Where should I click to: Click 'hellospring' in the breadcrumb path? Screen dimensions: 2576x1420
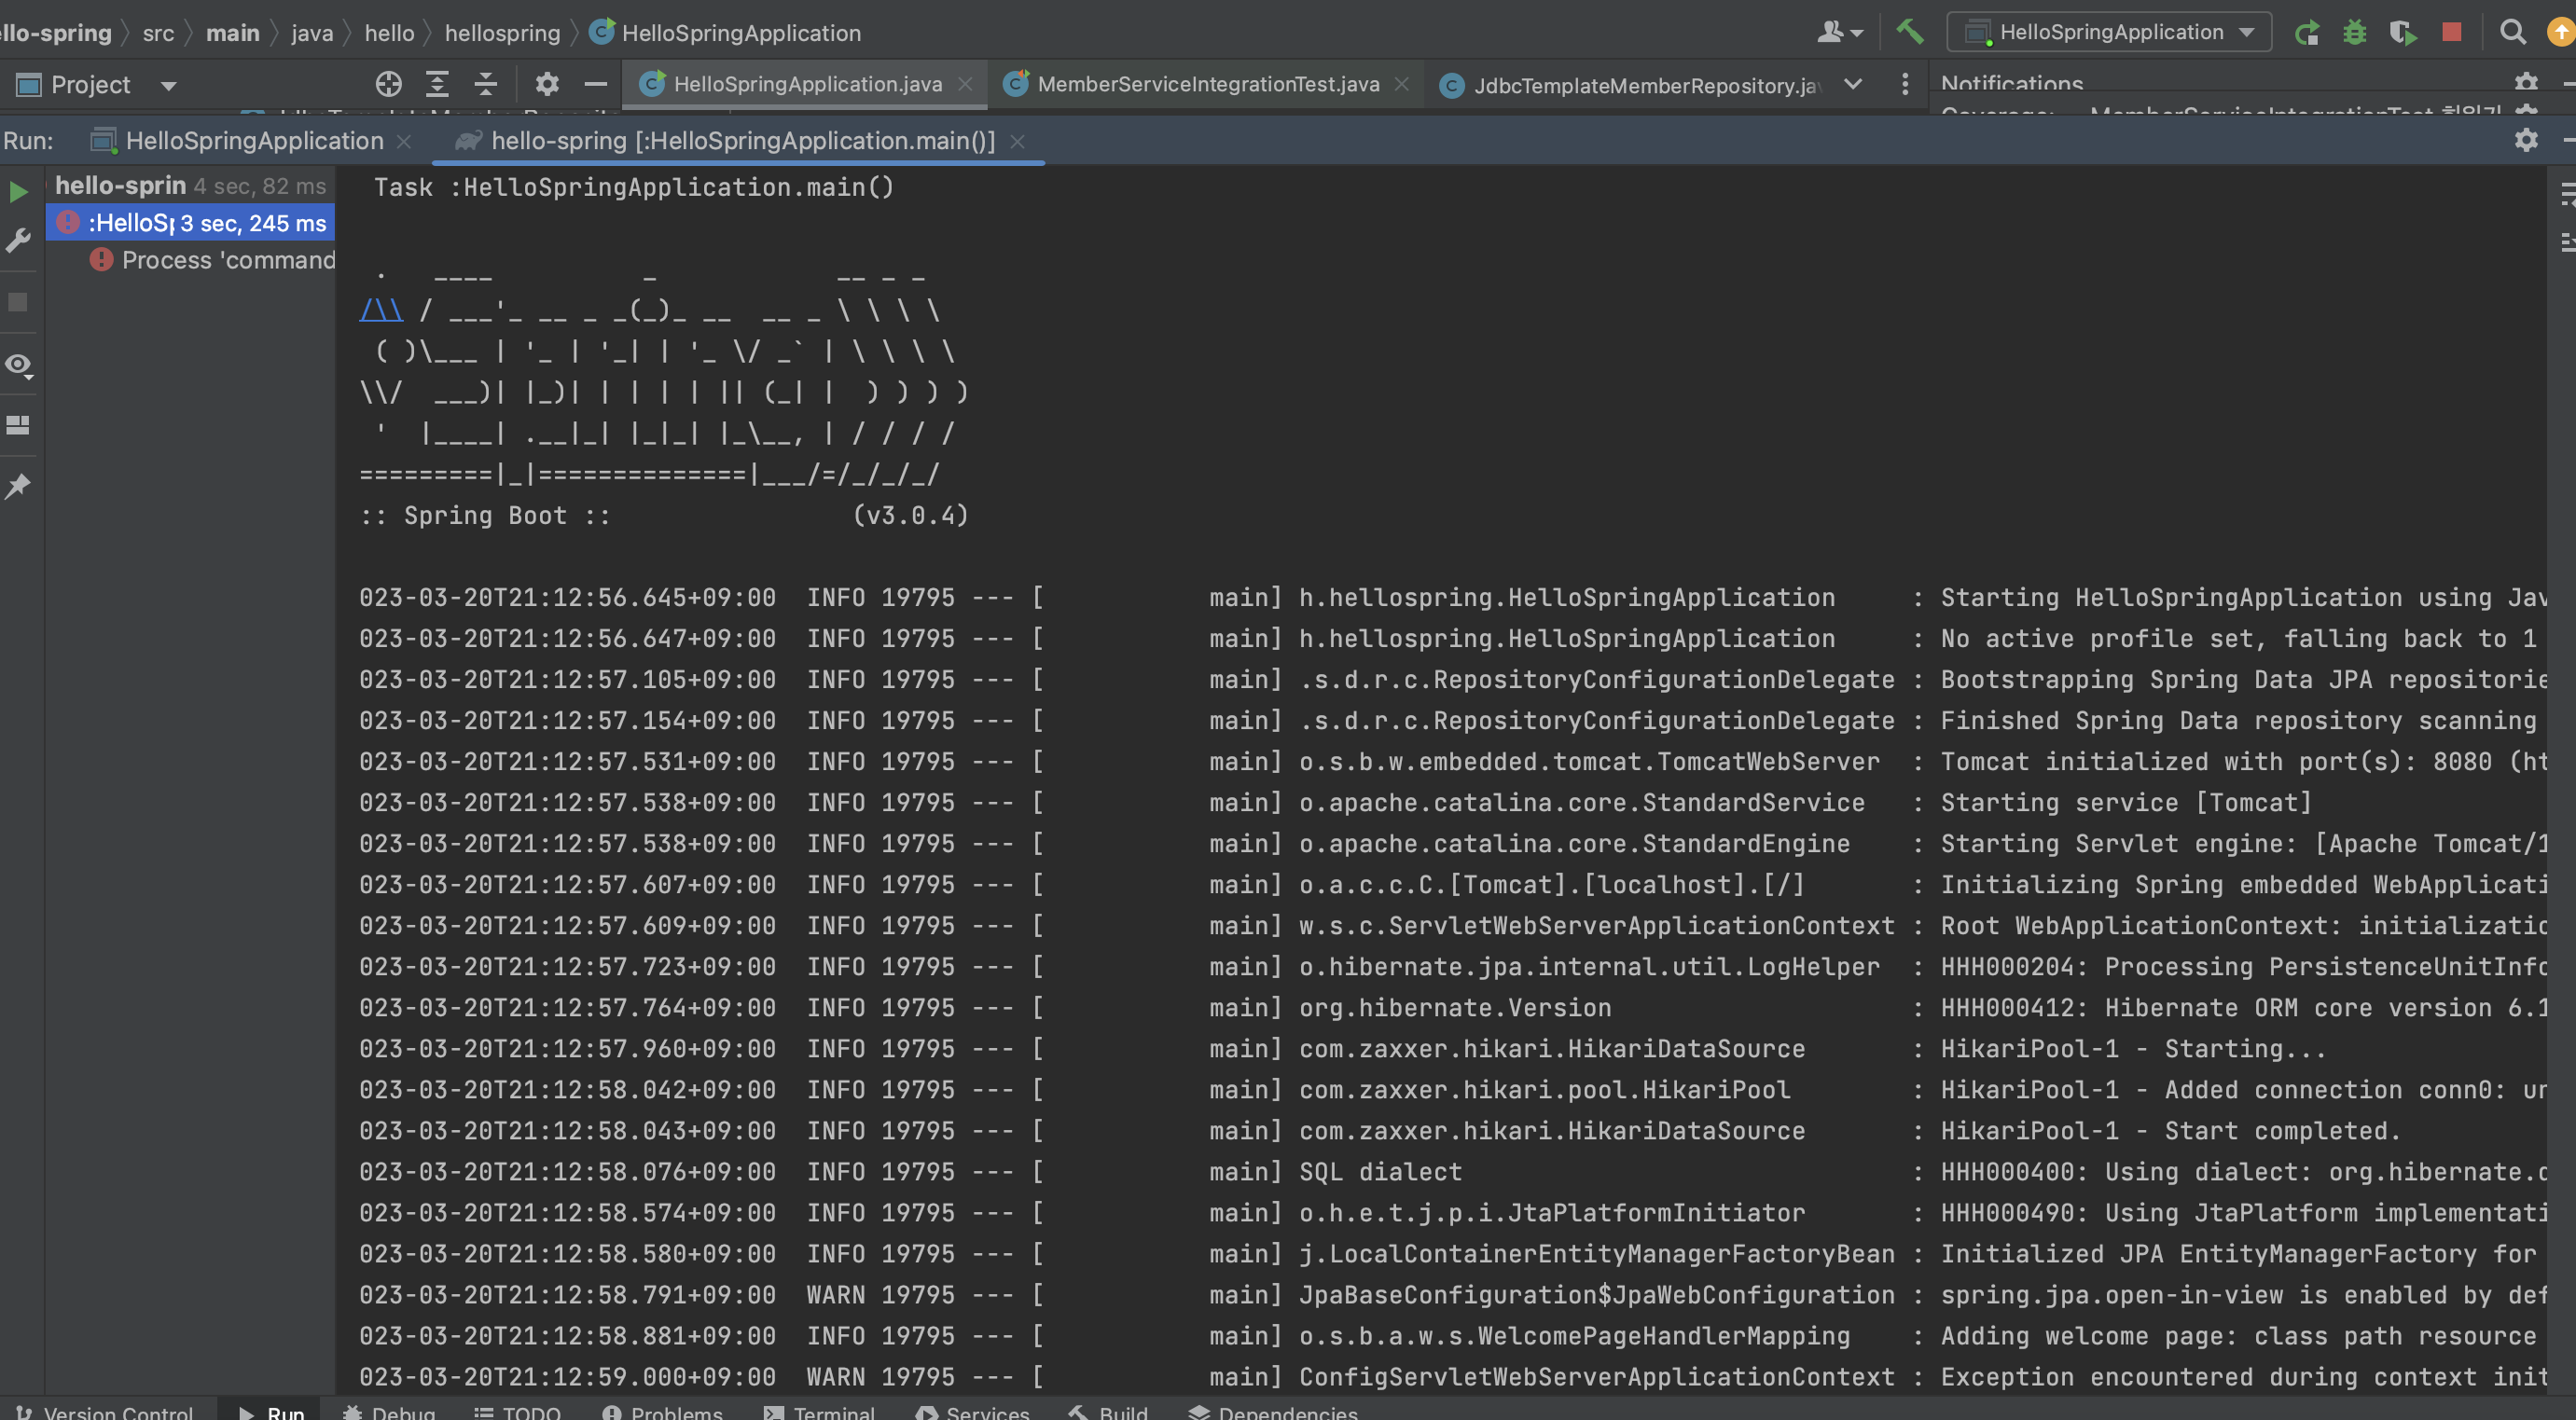[502, 33]
